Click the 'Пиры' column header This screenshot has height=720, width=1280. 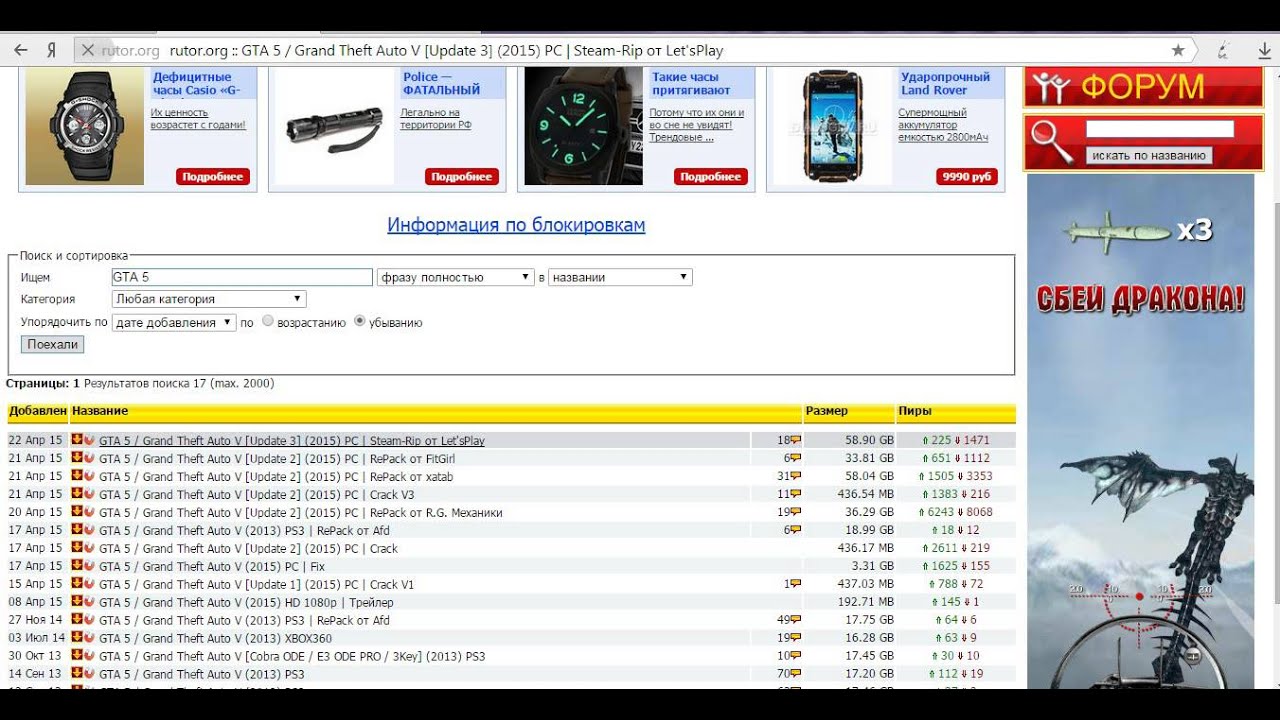point(915,411)
